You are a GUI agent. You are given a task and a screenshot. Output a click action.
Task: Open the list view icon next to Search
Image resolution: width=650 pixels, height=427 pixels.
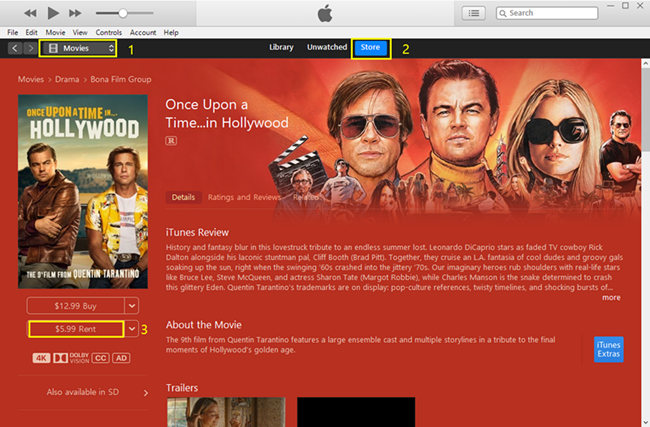click(473, 13)
